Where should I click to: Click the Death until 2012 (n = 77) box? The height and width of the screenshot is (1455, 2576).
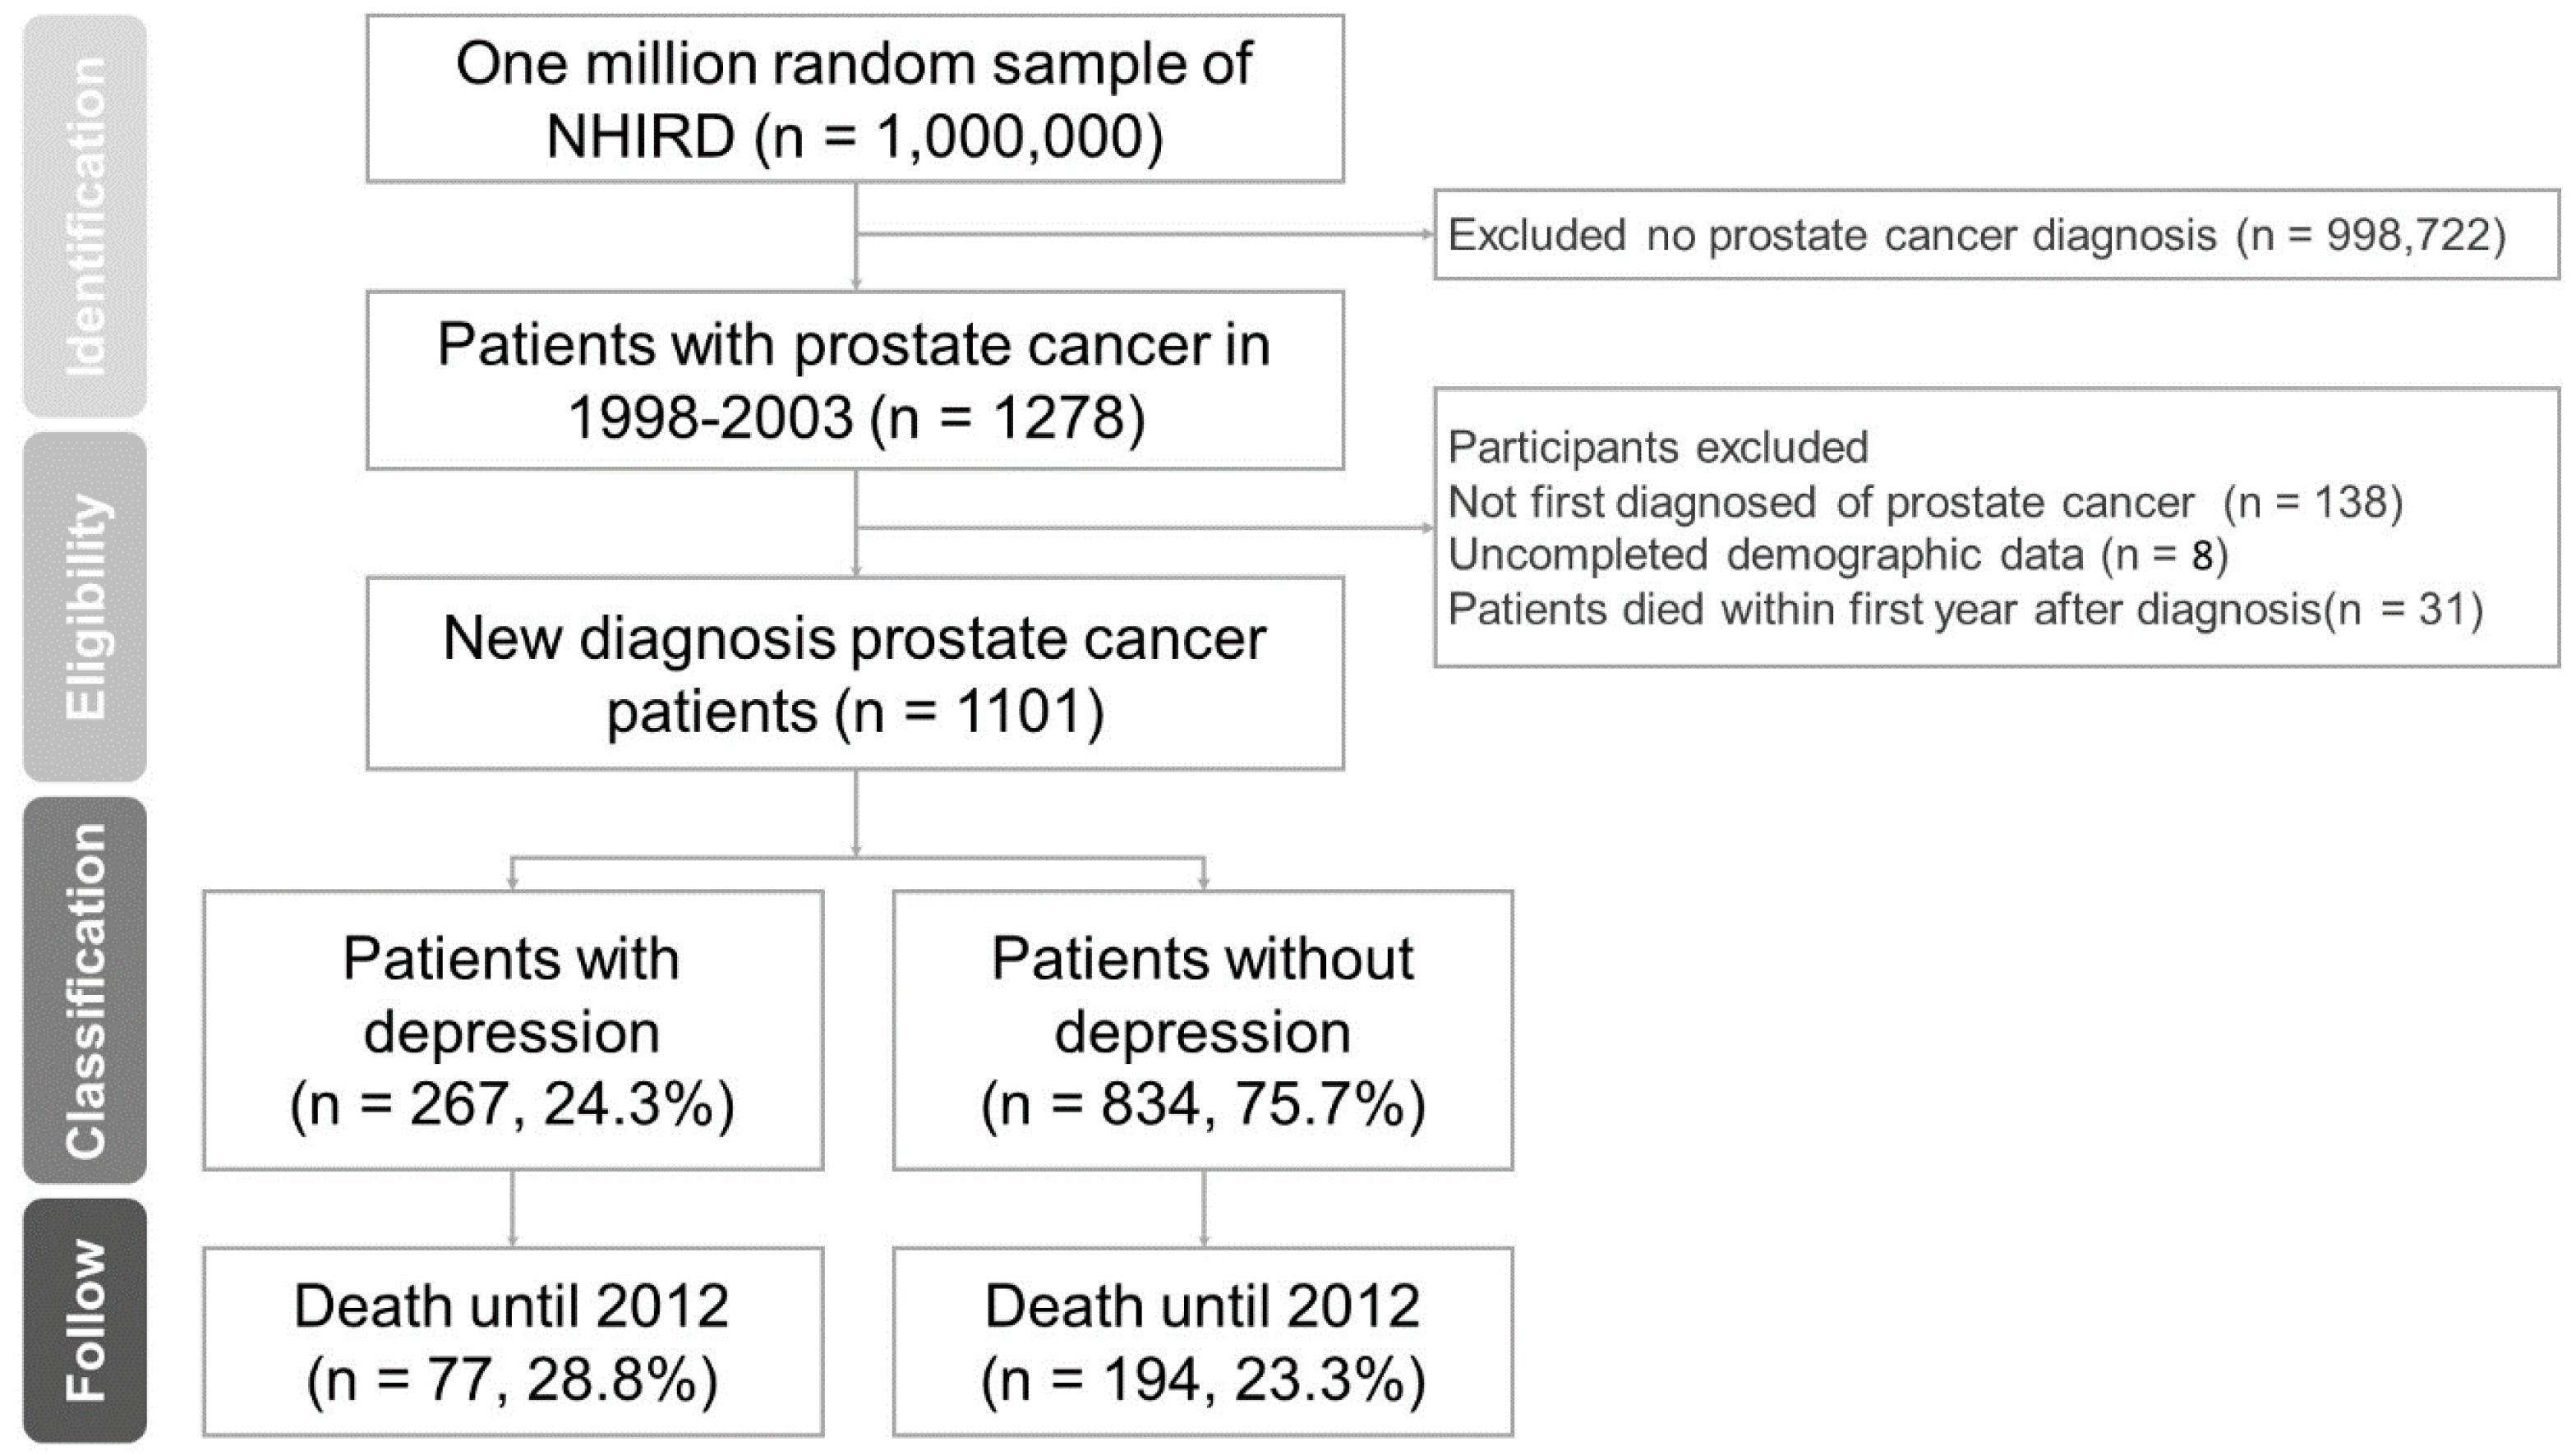513,1341
